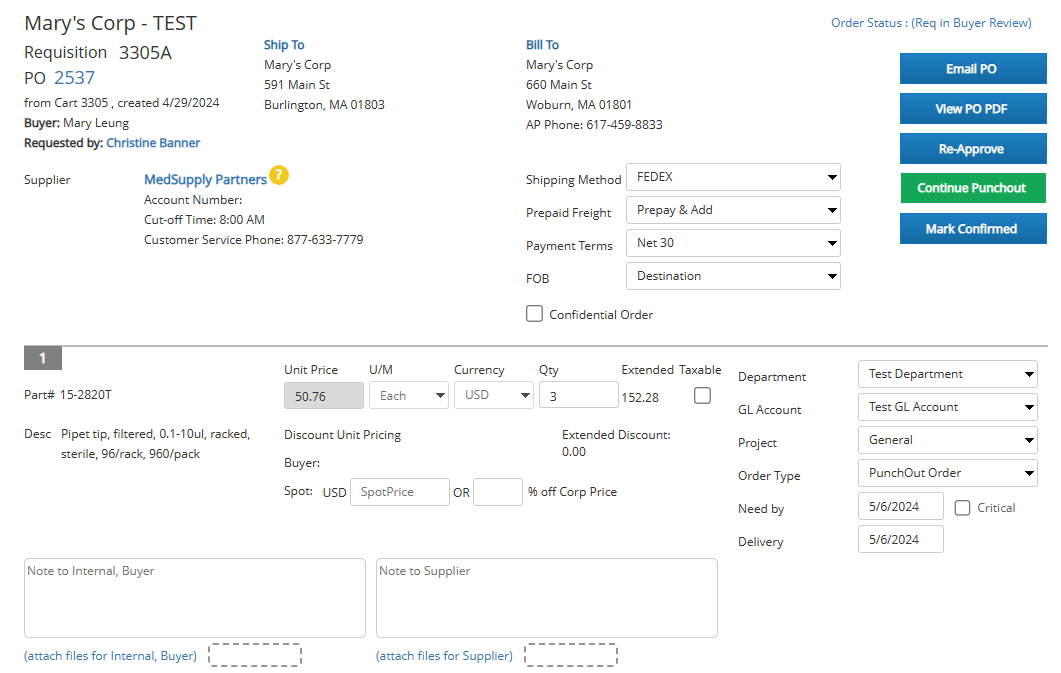The image size is (1061, 673).
Task: Open the supplier info help icon
Action: point(278,175)
